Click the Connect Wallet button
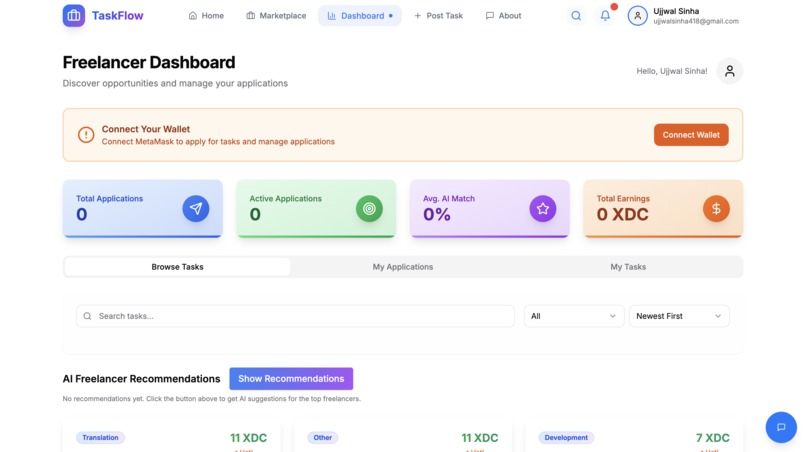This screenshot has height=452, width=806. tap(691, 135)
